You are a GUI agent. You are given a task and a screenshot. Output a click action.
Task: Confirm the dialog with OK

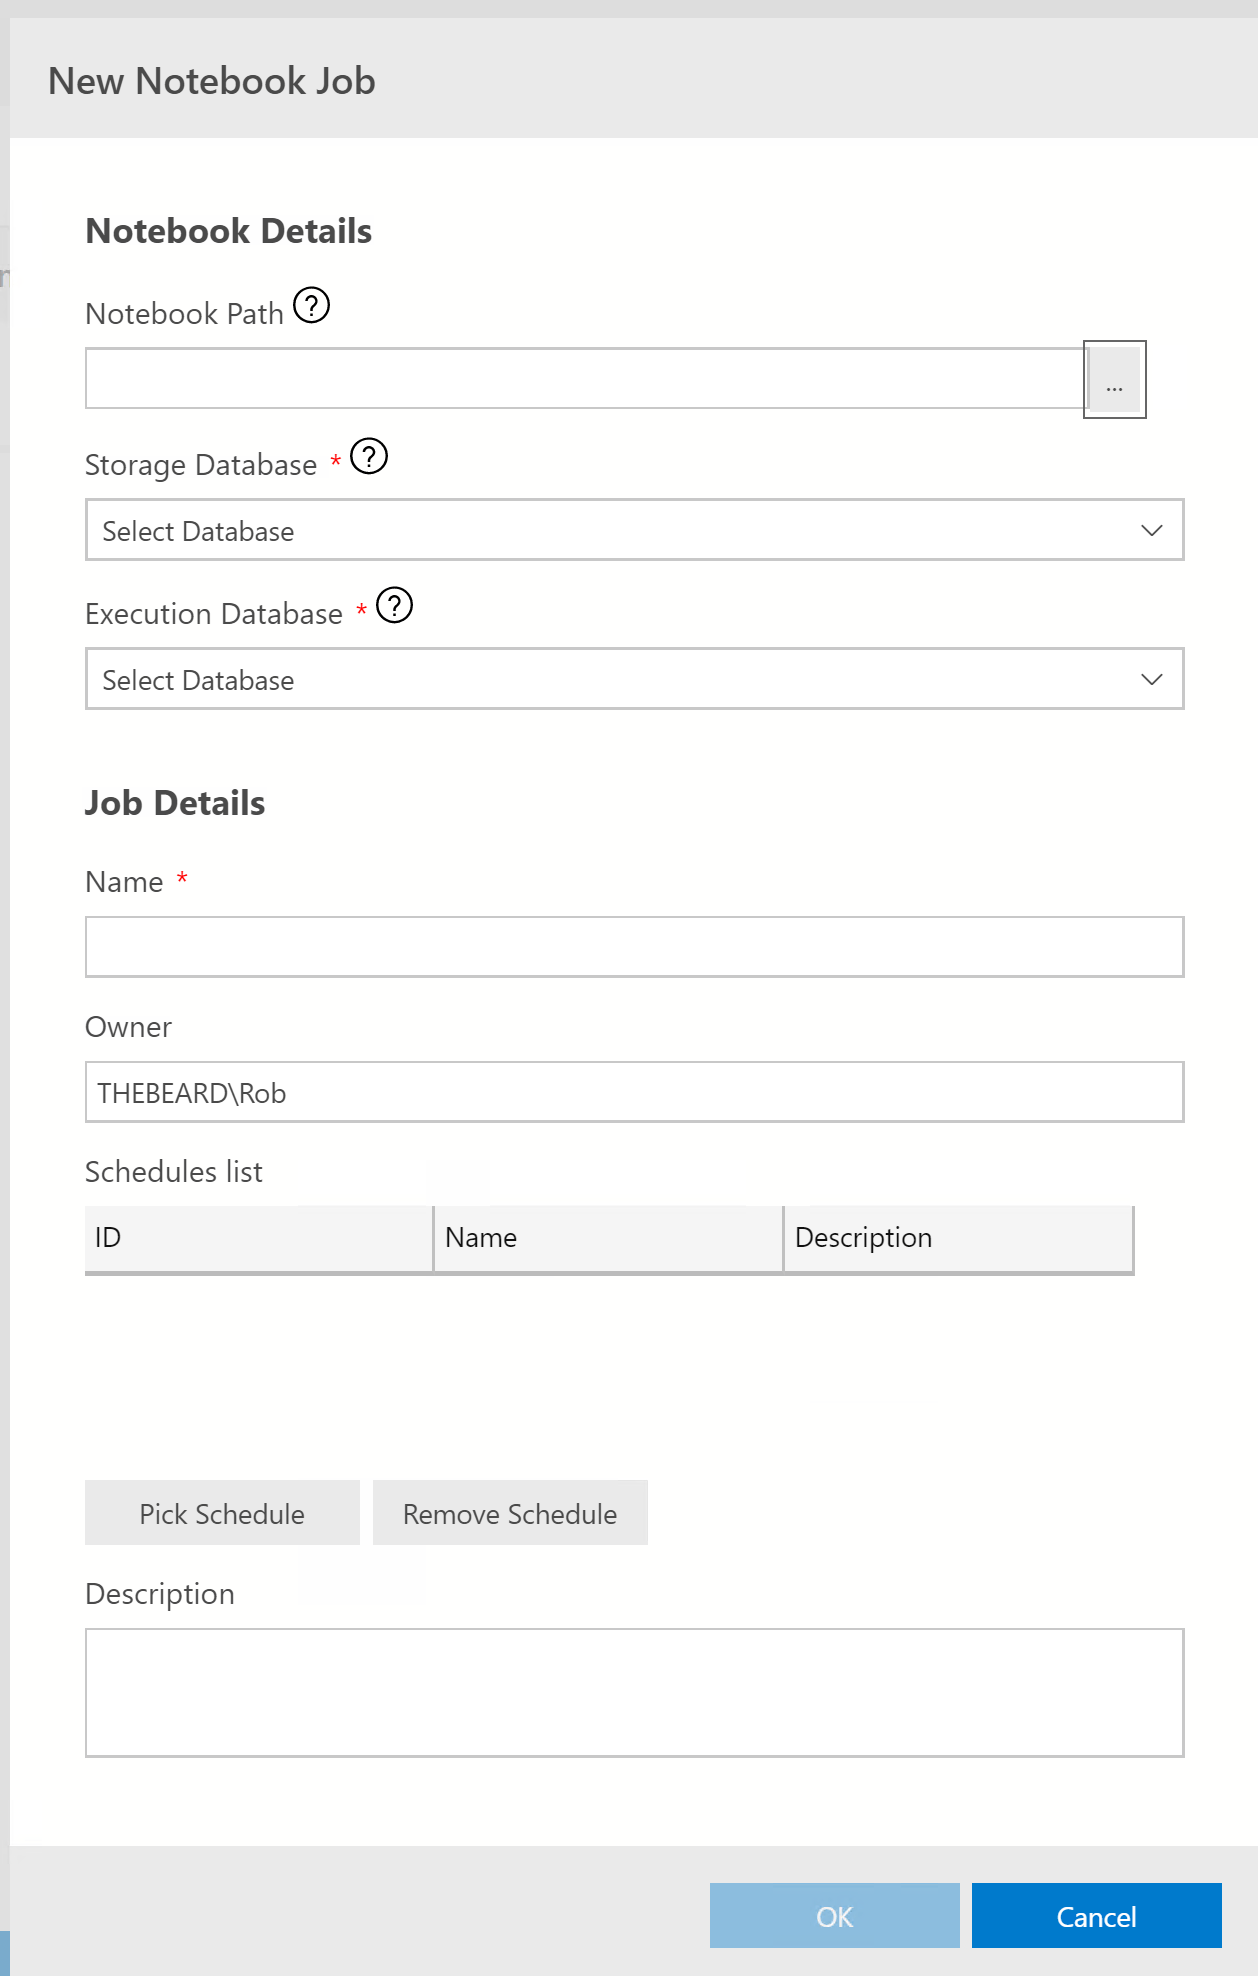click(834, 1916)
